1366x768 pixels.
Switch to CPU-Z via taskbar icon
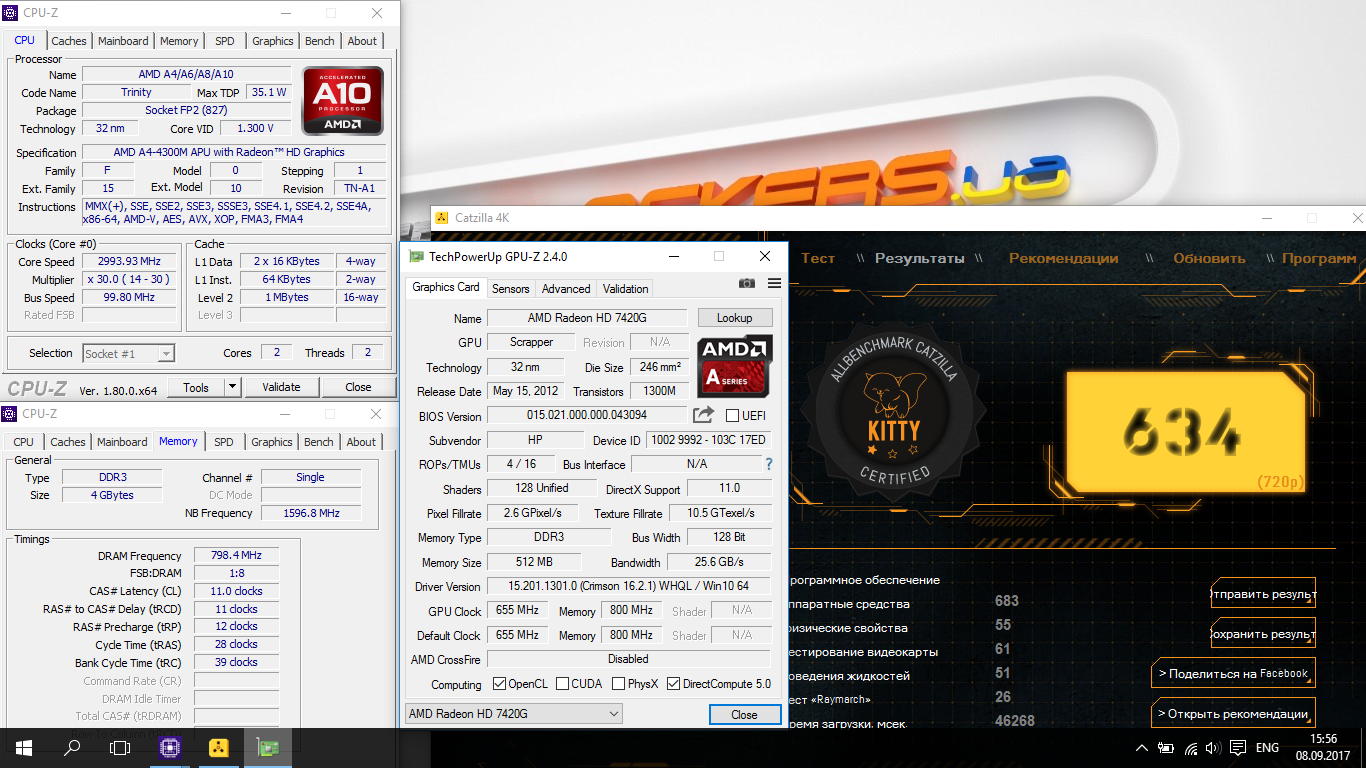pos(169,747)
